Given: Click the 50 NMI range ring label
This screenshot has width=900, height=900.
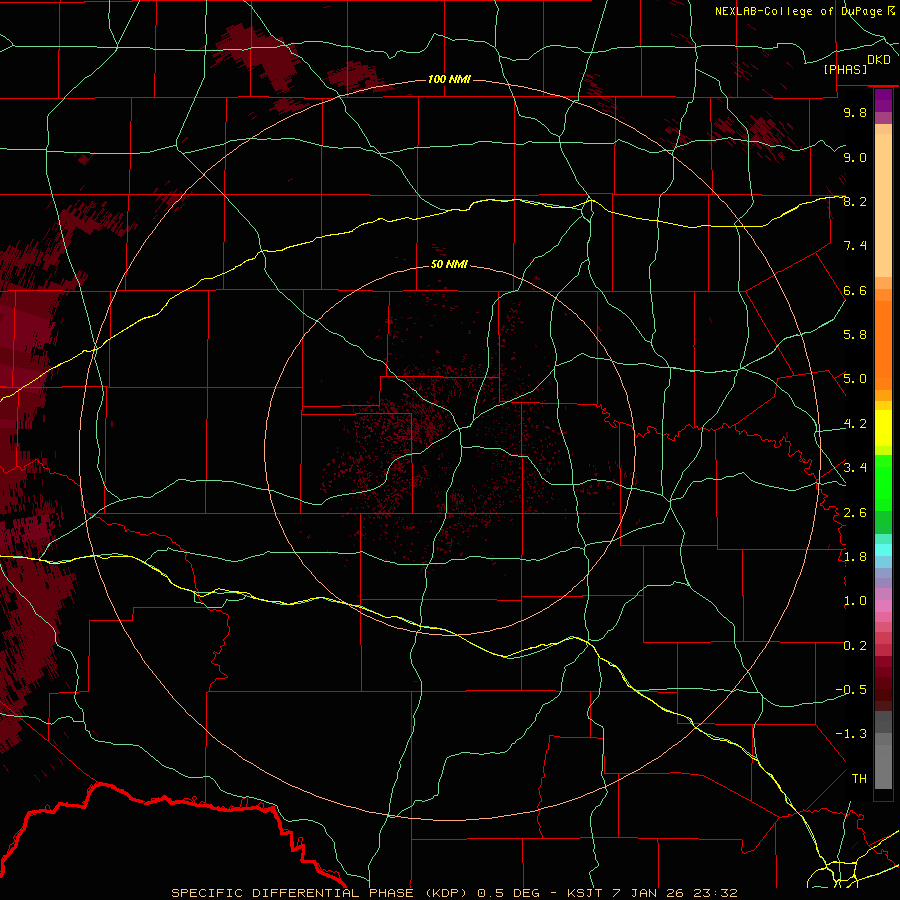Looking at the screenshot, I should click(x=449, y=264).
